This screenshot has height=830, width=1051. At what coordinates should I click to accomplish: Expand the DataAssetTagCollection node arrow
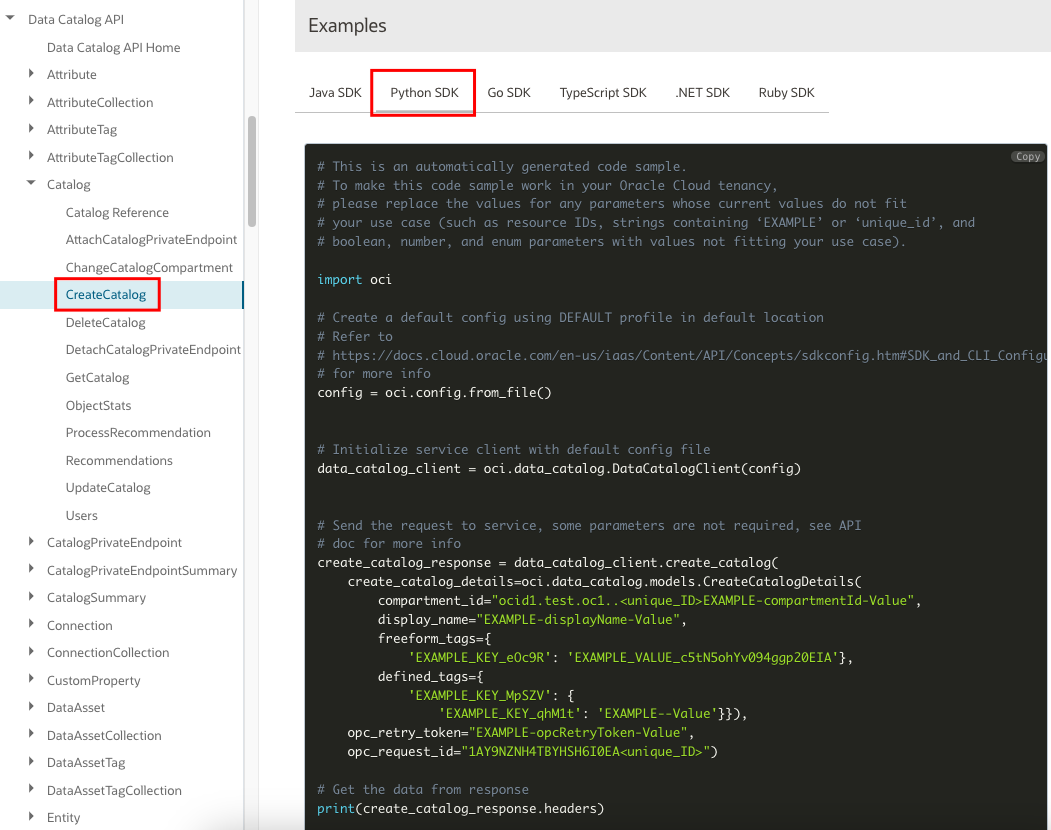[x=32, y=788]
